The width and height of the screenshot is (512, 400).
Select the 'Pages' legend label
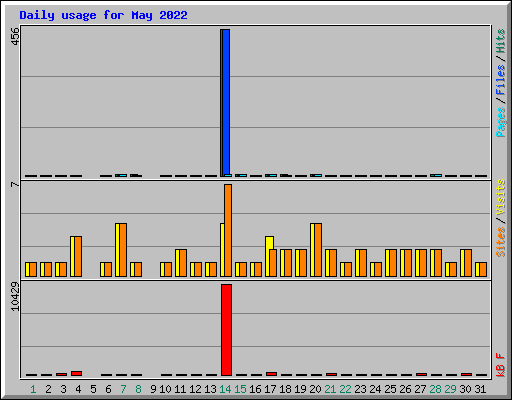pyautogui.click(x=501, y=122)
